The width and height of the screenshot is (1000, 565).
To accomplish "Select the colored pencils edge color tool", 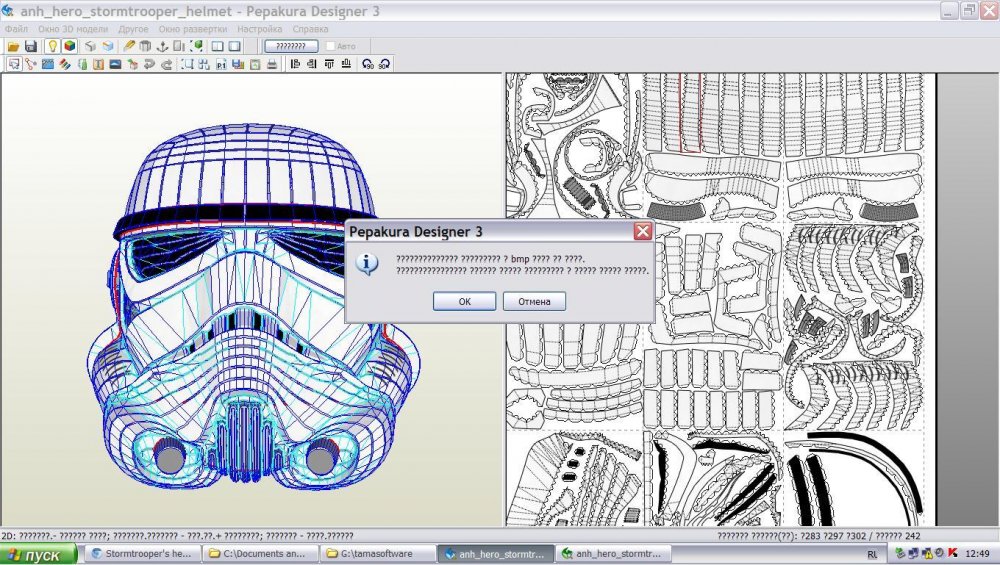I will tap(64, 64).
